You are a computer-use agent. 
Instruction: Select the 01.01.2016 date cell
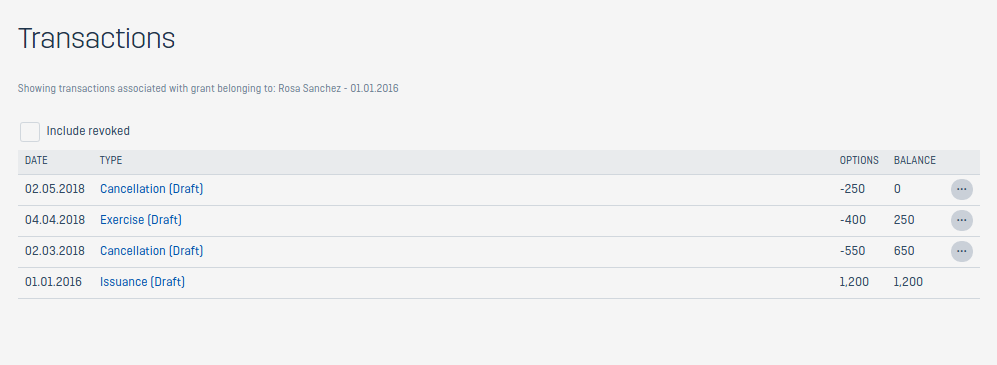tap(53, 282)
